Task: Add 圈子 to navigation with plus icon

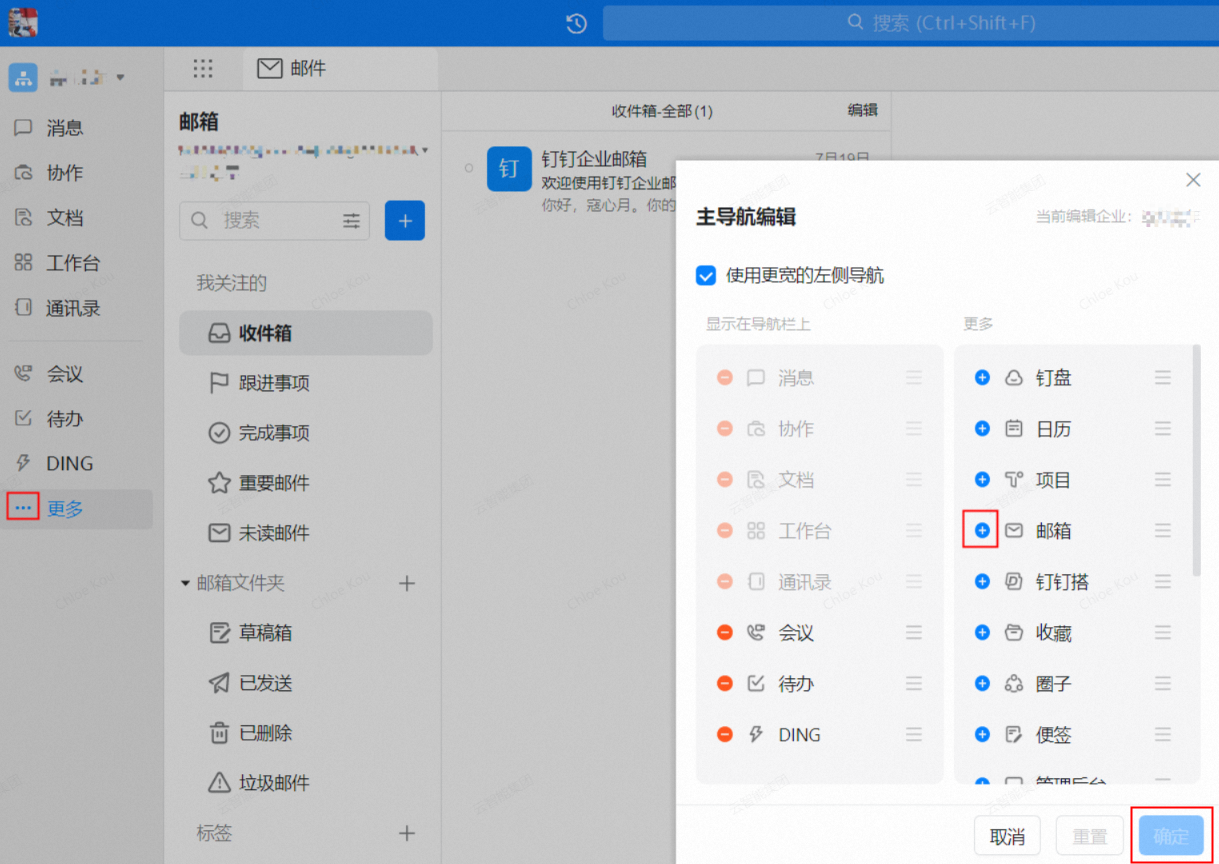Action: 982,683
